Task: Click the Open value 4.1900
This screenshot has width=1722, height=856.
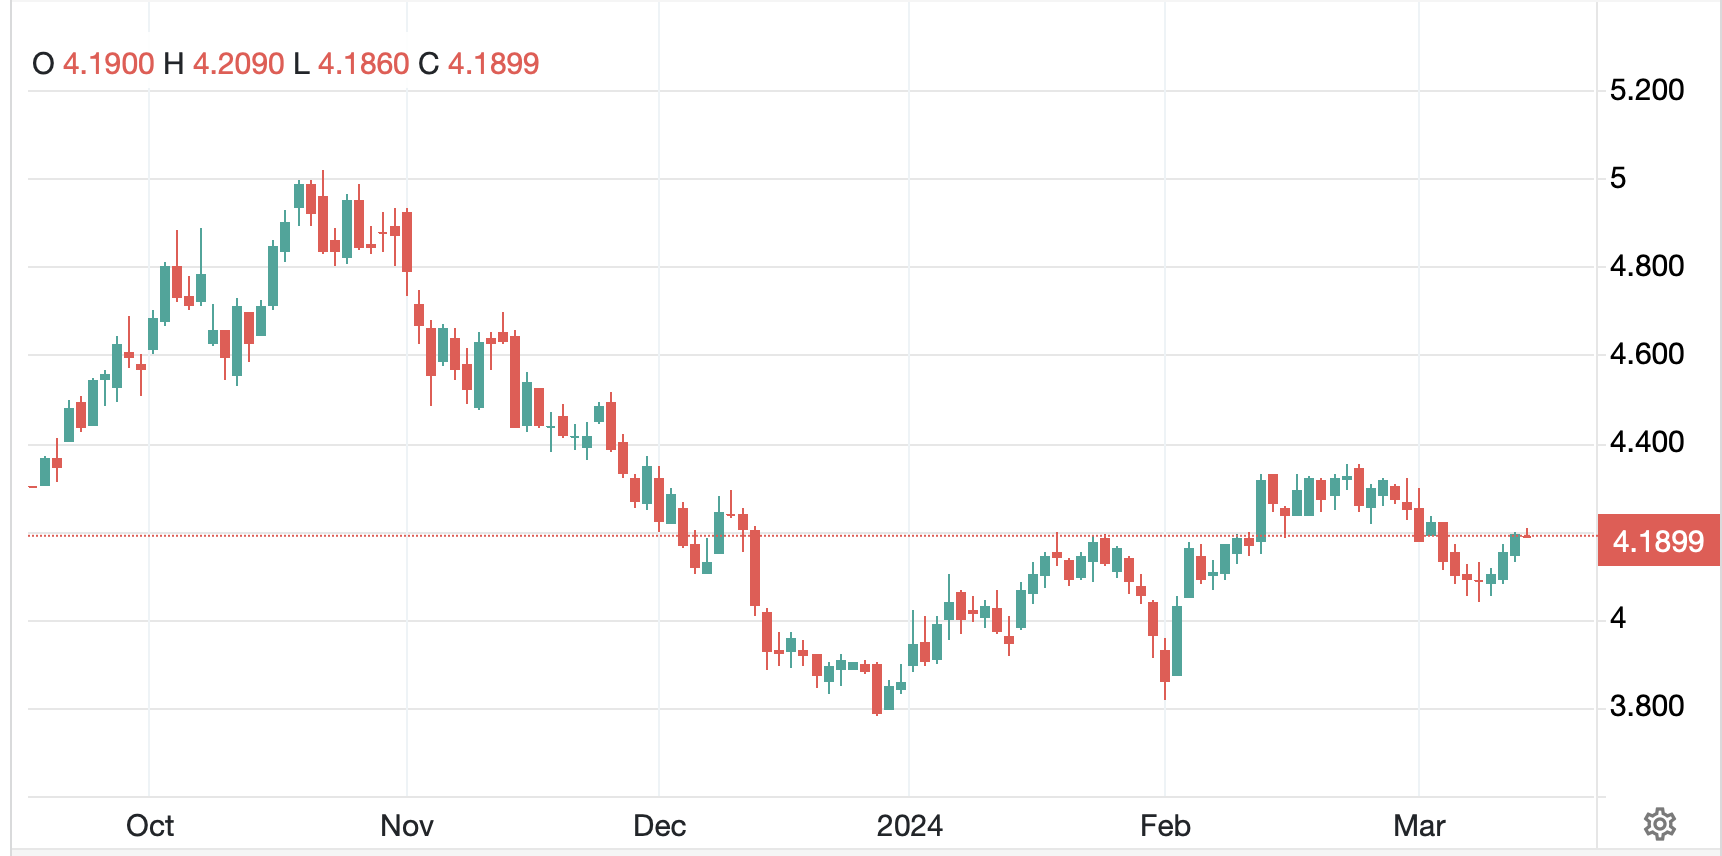Action: point(108,64)
